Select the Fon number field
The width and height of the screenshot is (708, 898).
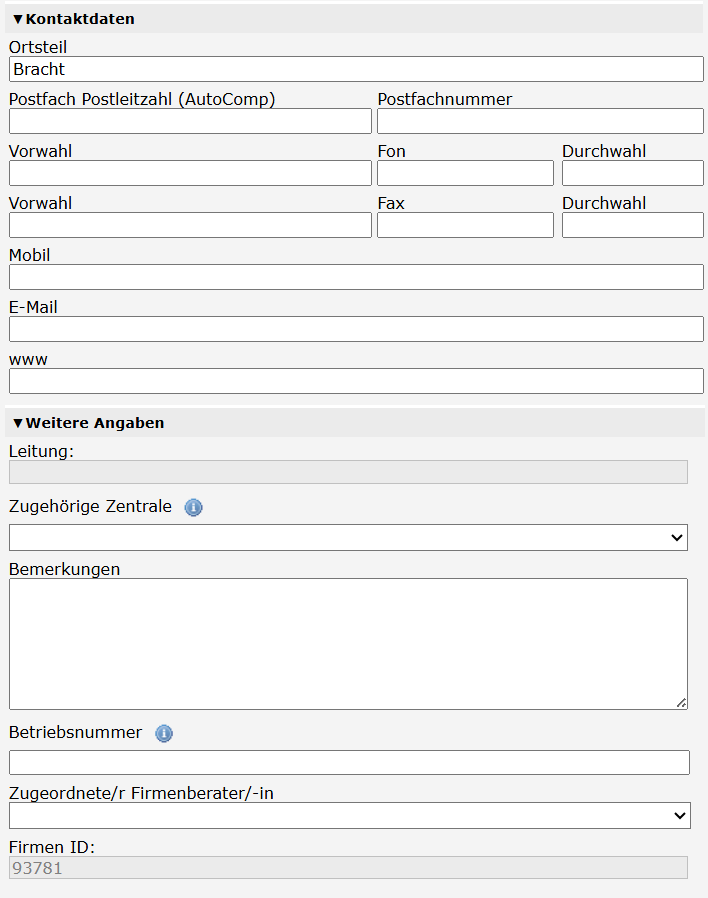click(x=465, y=173)
